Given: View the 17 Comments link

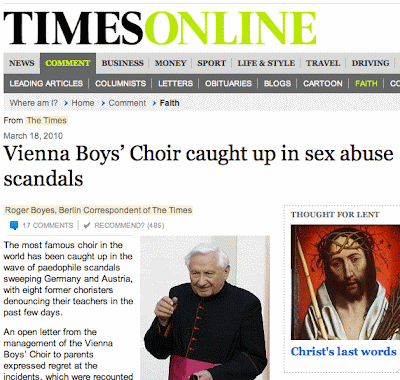Looking at the screenshot, I should point(48,226).
